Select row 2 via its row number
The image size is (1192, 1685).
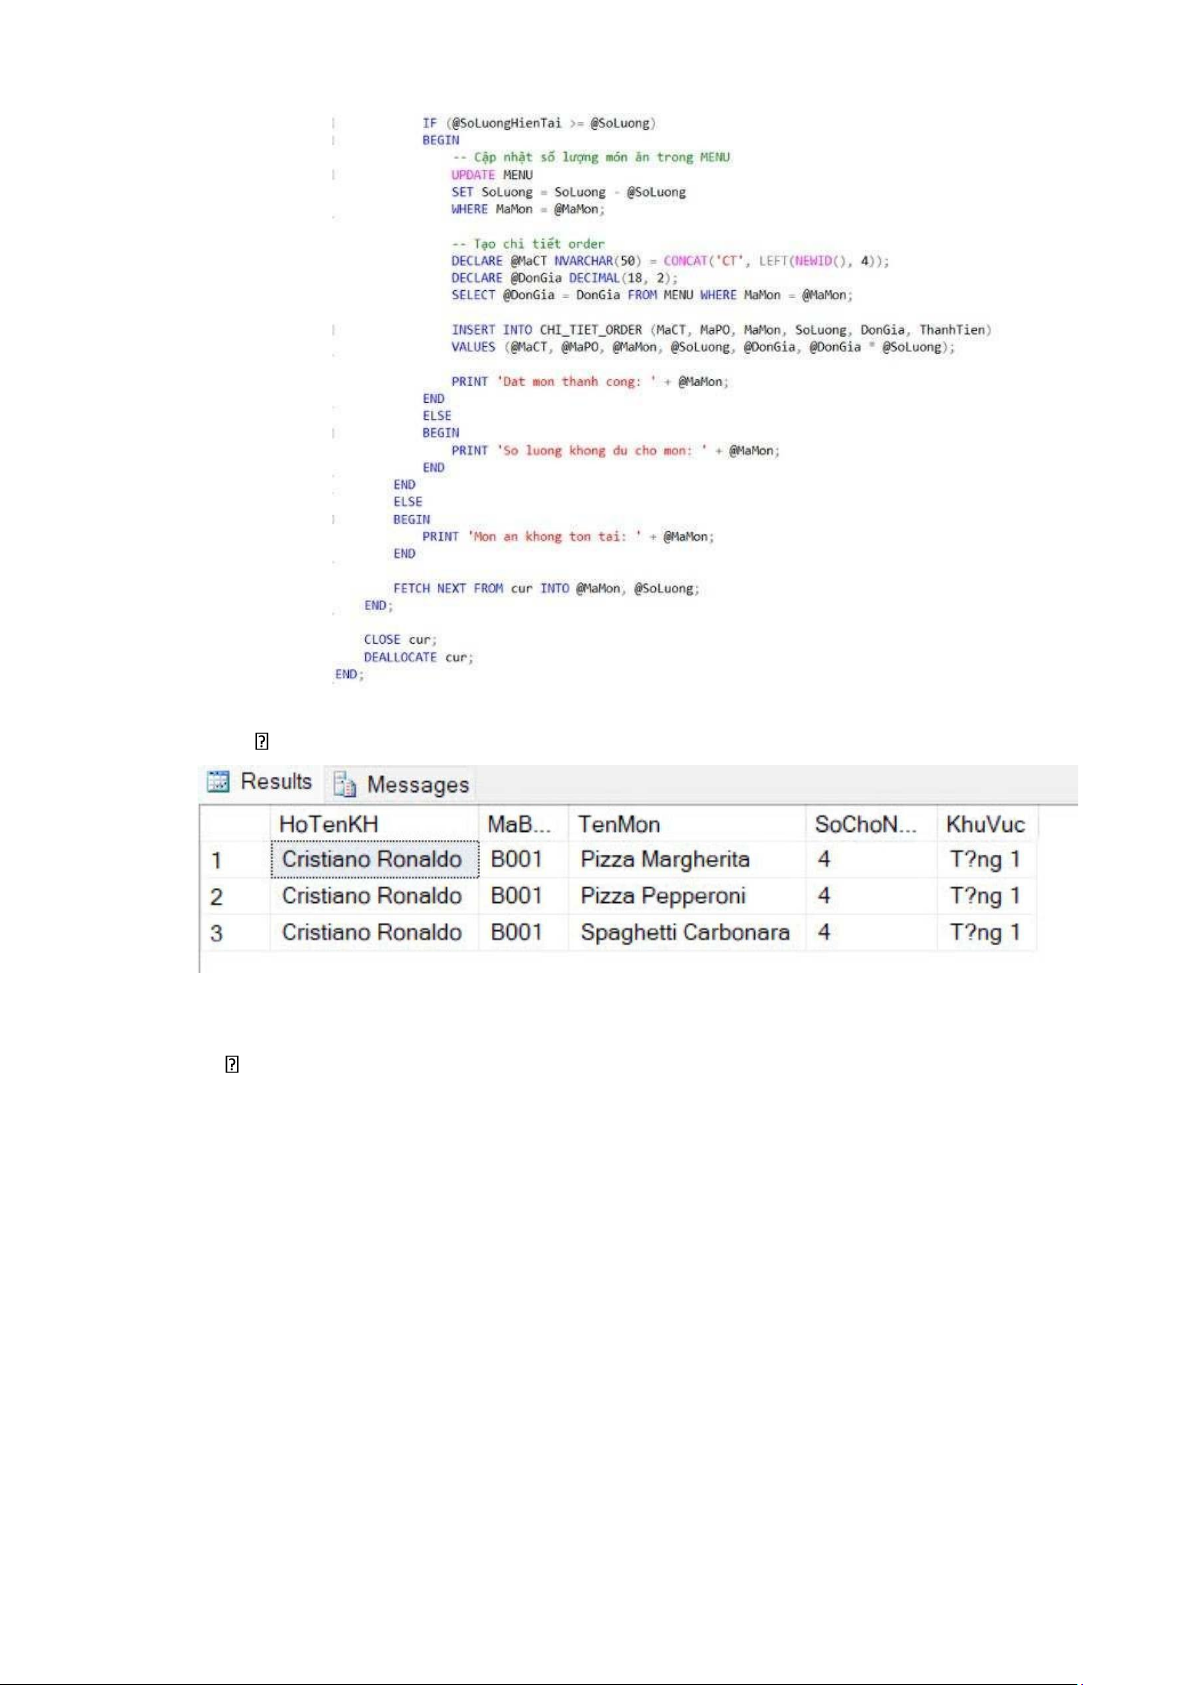217,896
